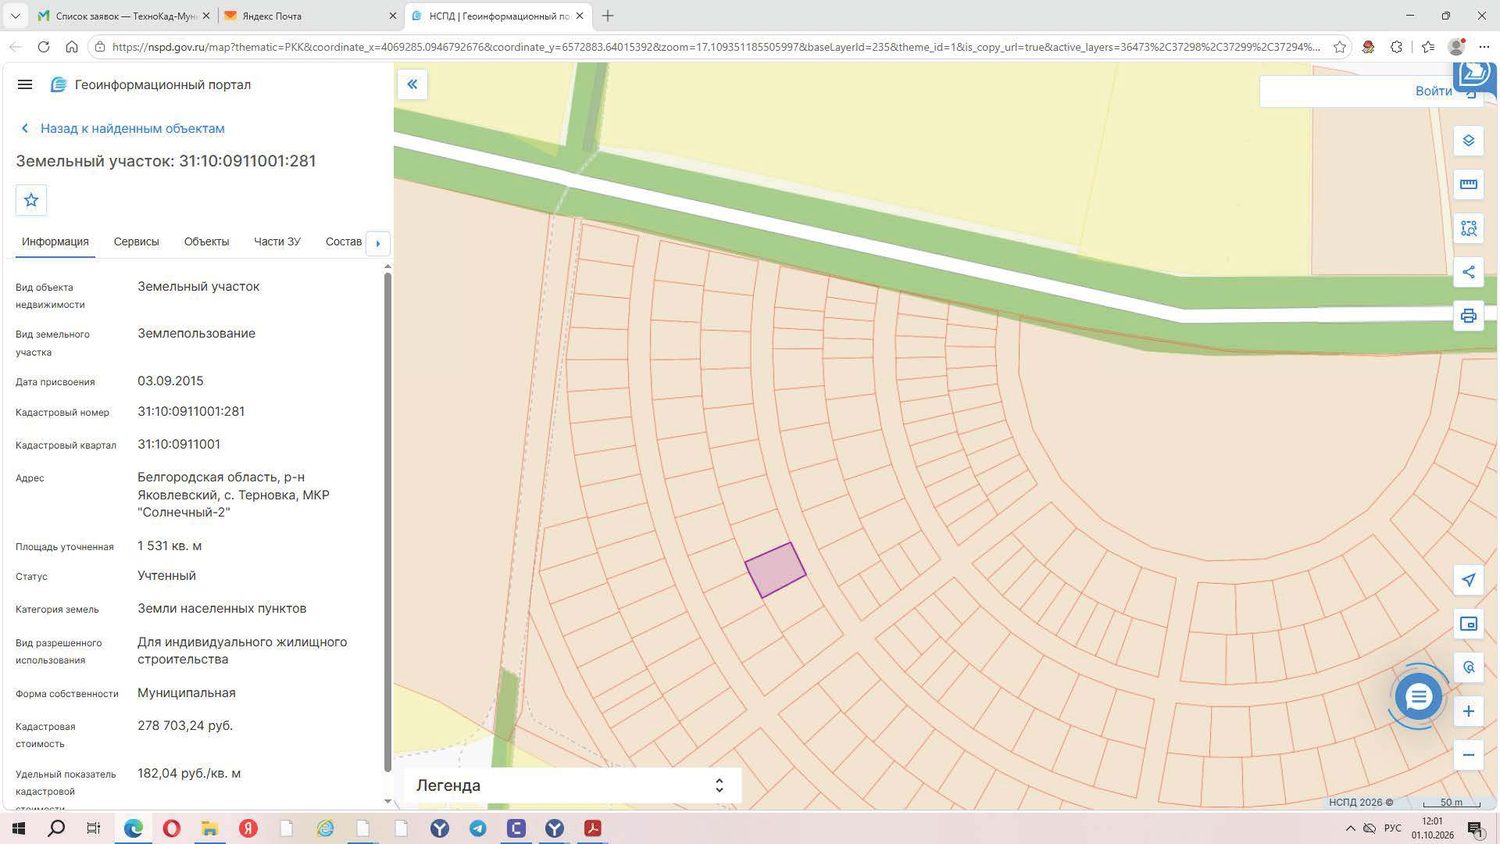
Task: Open the Части ЗУ tab
Action: coord(277,242)
